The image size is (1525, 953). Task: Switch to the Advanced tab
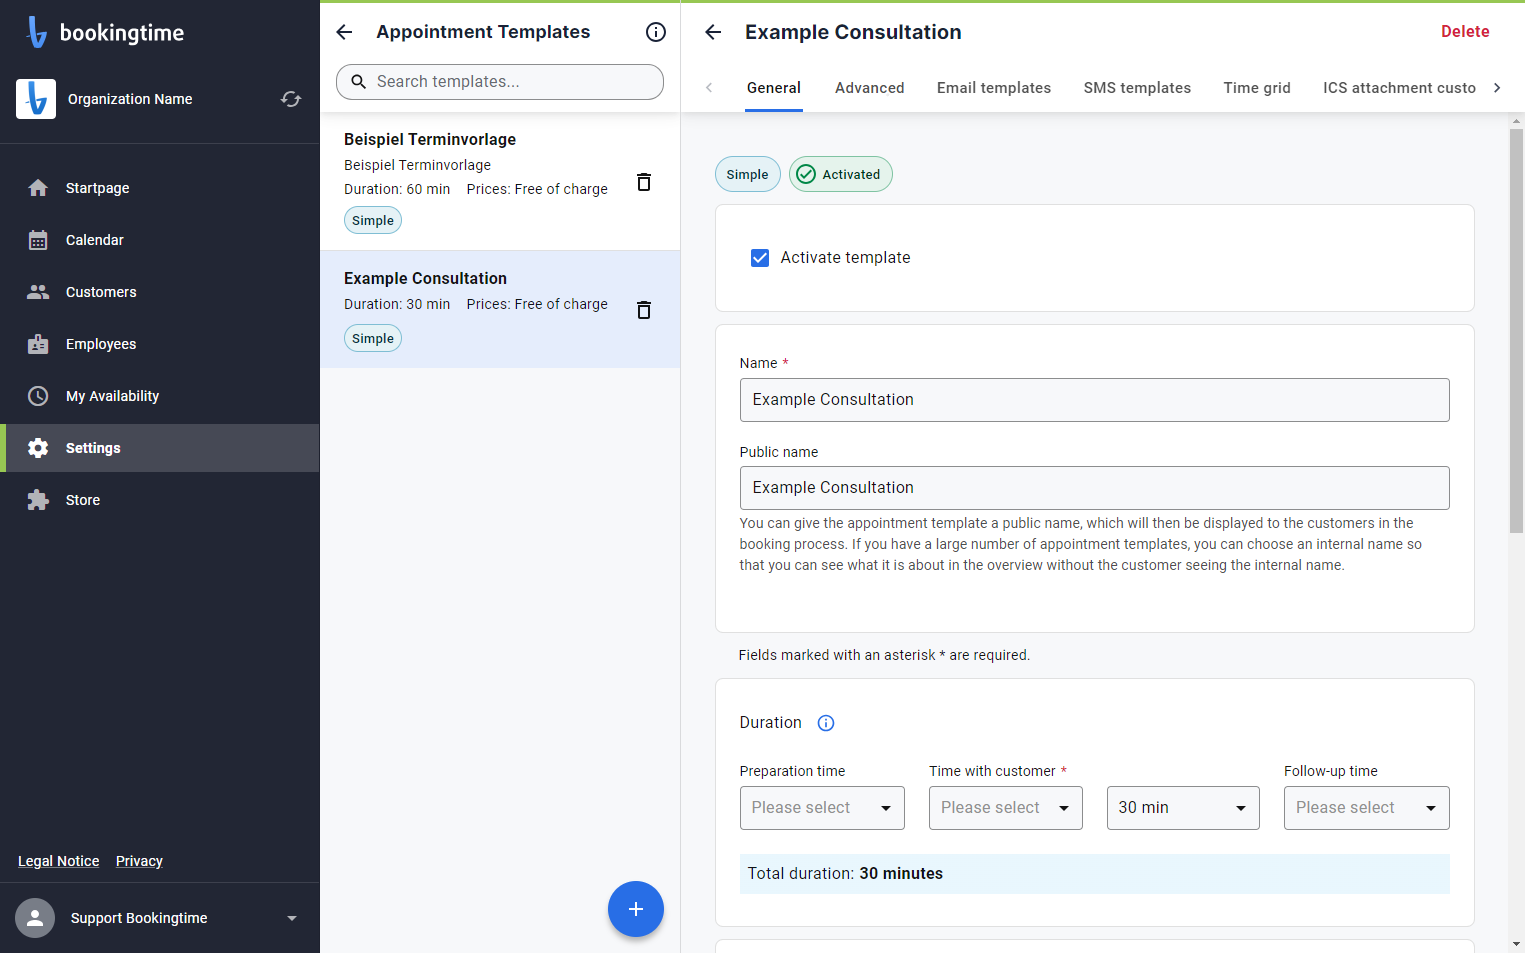click(870, 88)
